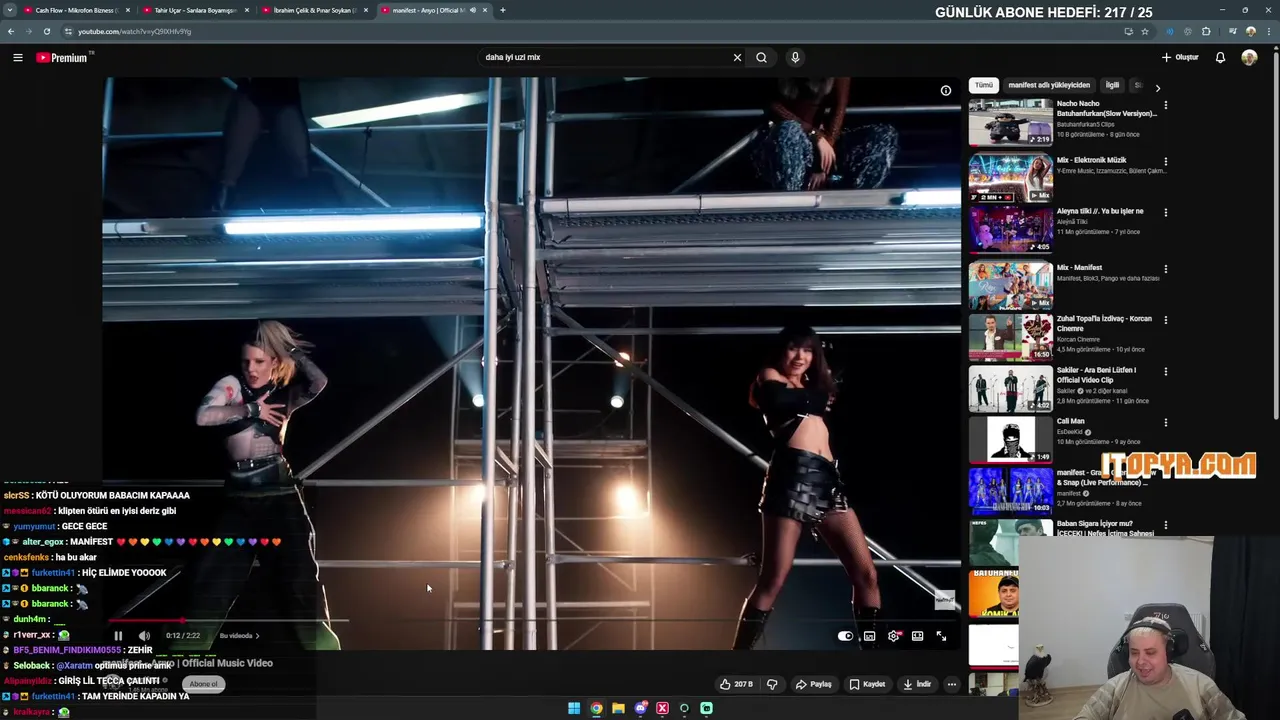Open options for Mix - Elektronik Müzik
The image size is (1280, 720).
1165,161
